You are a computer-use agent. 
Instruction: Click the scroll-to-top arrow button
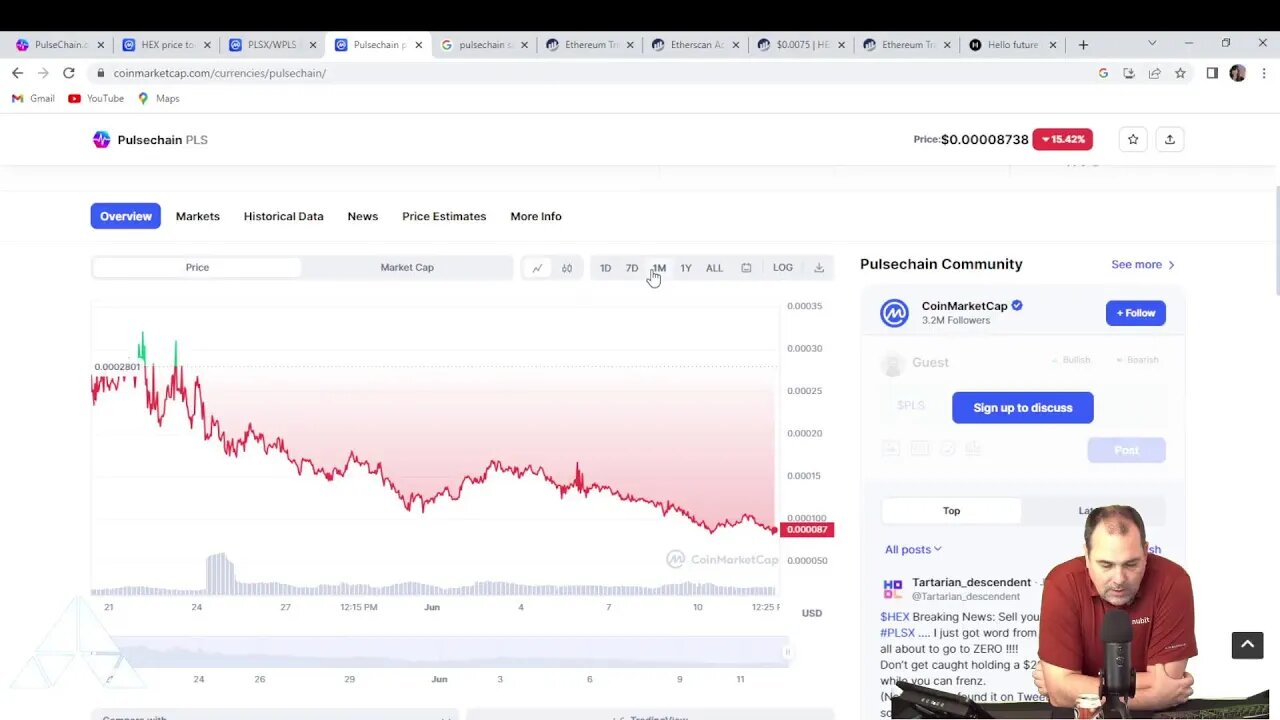tap(1247, 645)
